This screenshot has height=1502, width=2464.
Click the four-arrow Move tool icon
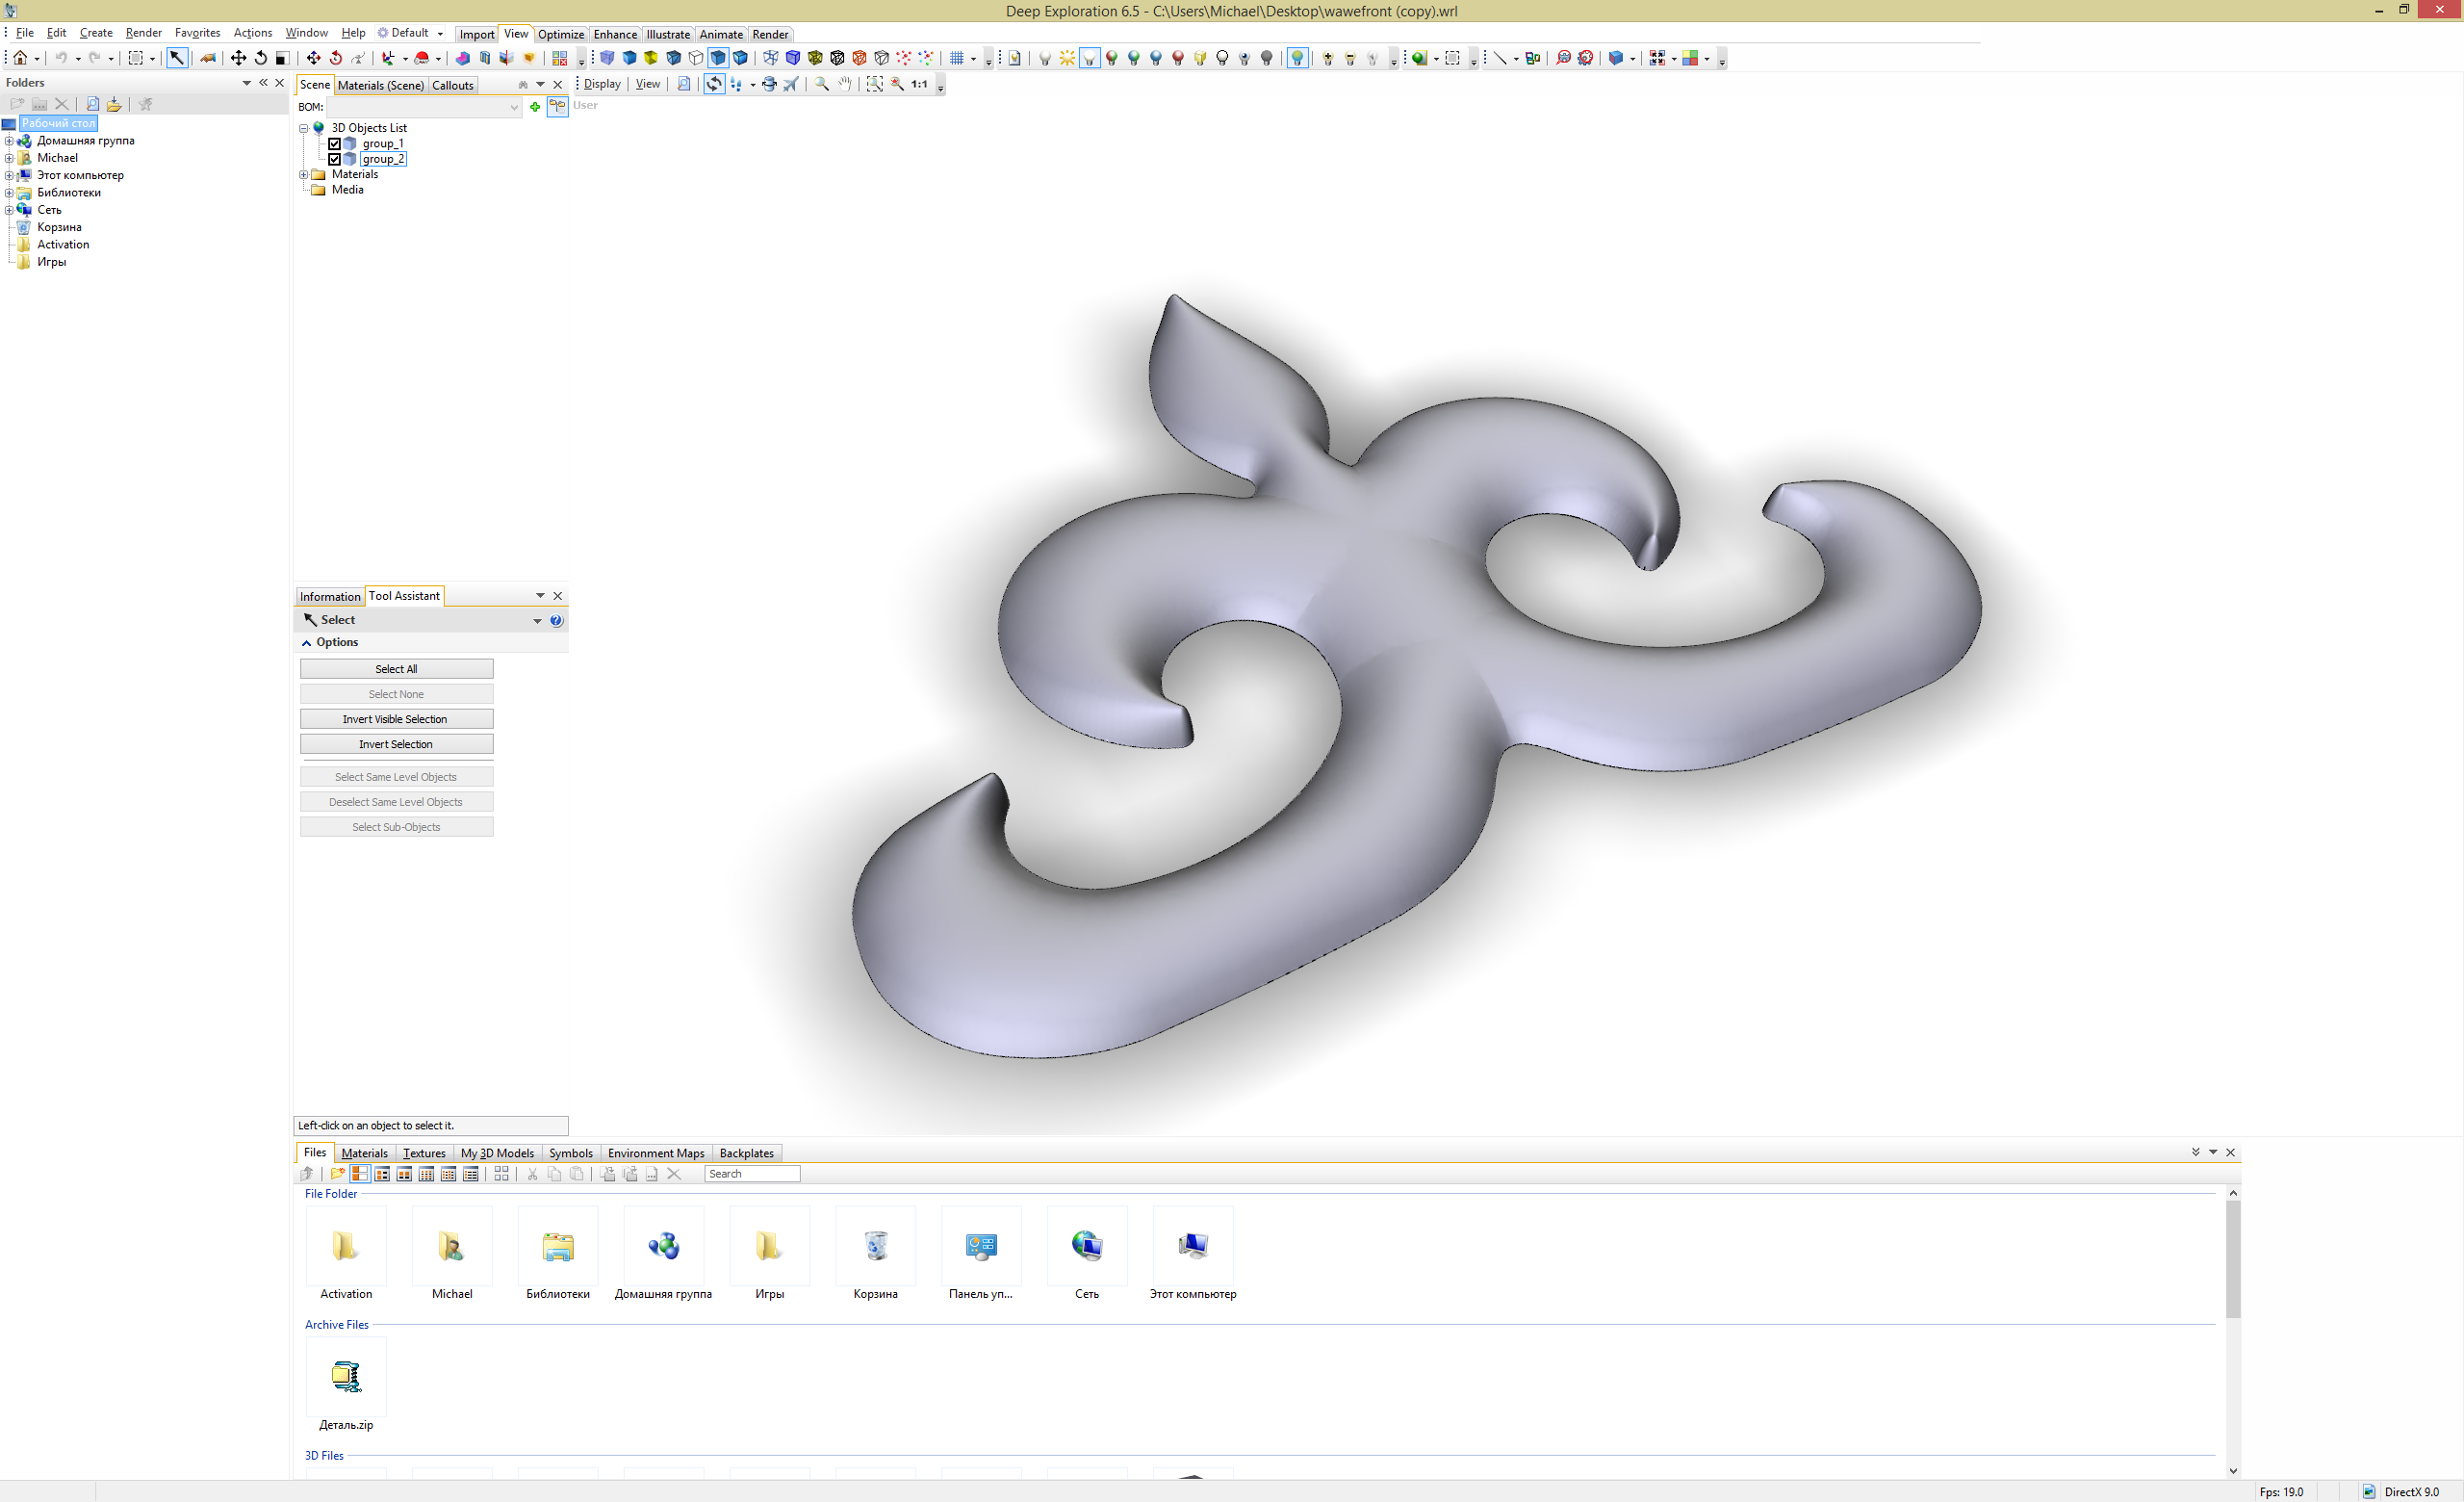click(238, 58)
